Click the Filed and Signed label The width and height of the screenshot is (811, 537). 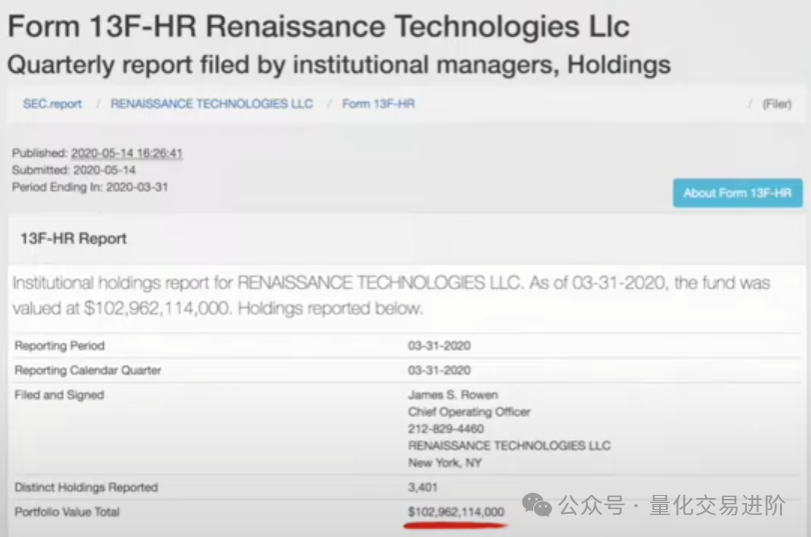tap(59, 395)
